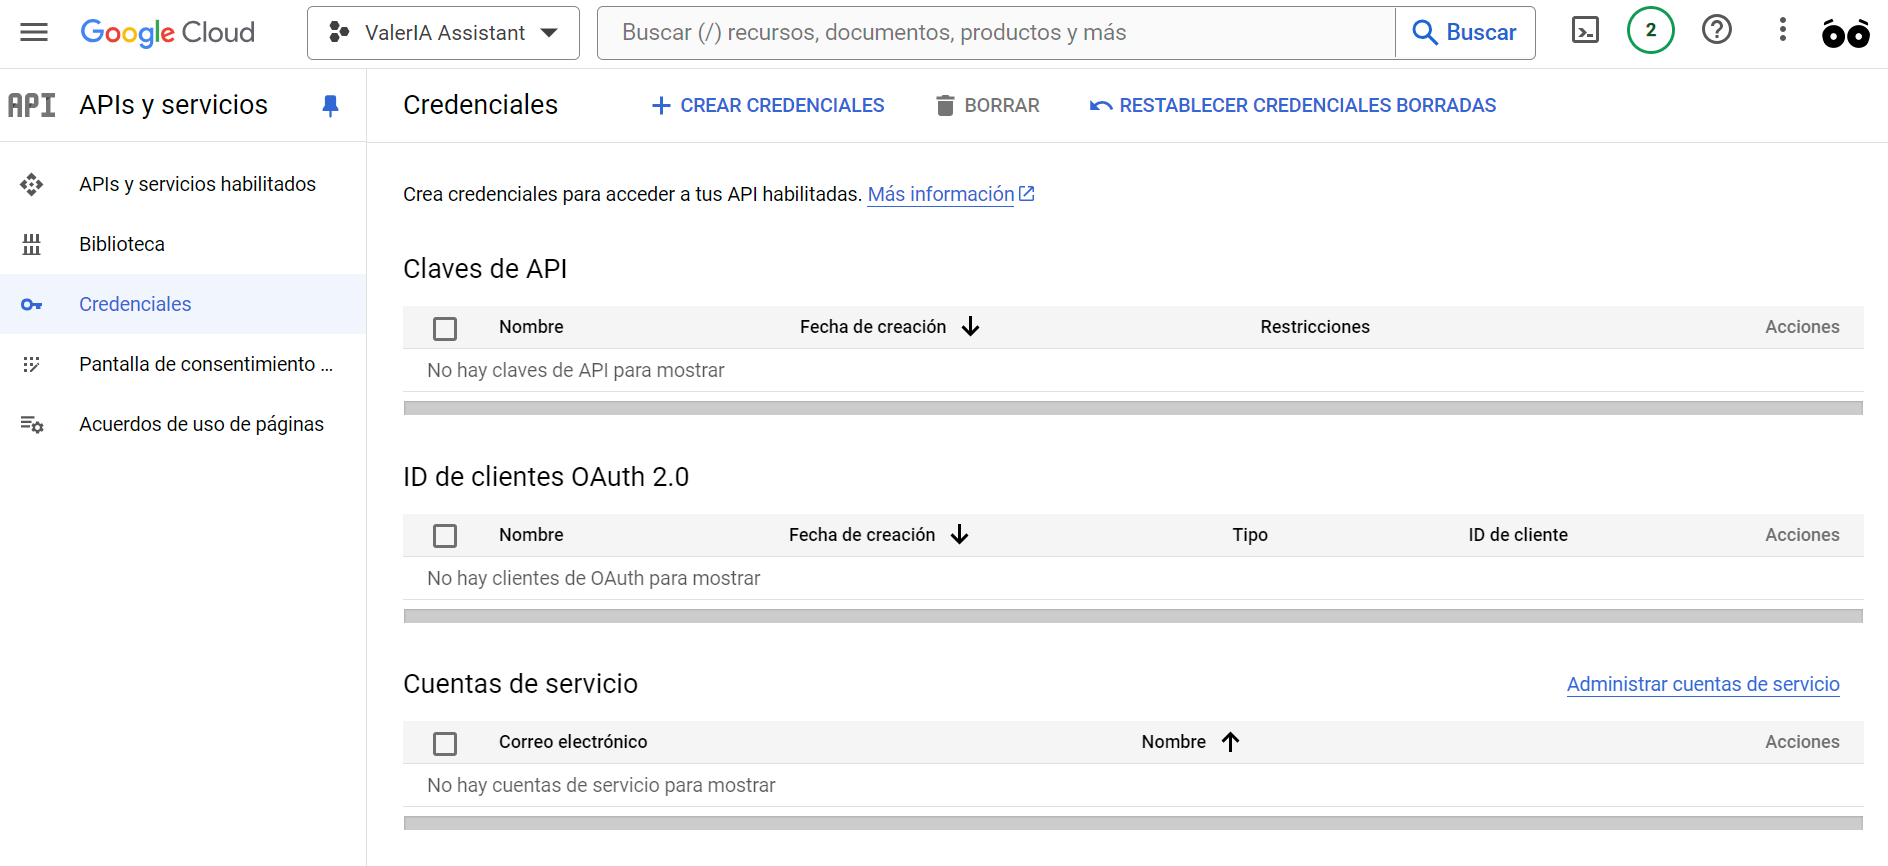Open APIs y servicios habilitados menu item
Viewport: 1888px width, 866px height.
click(x=183, y=184)
